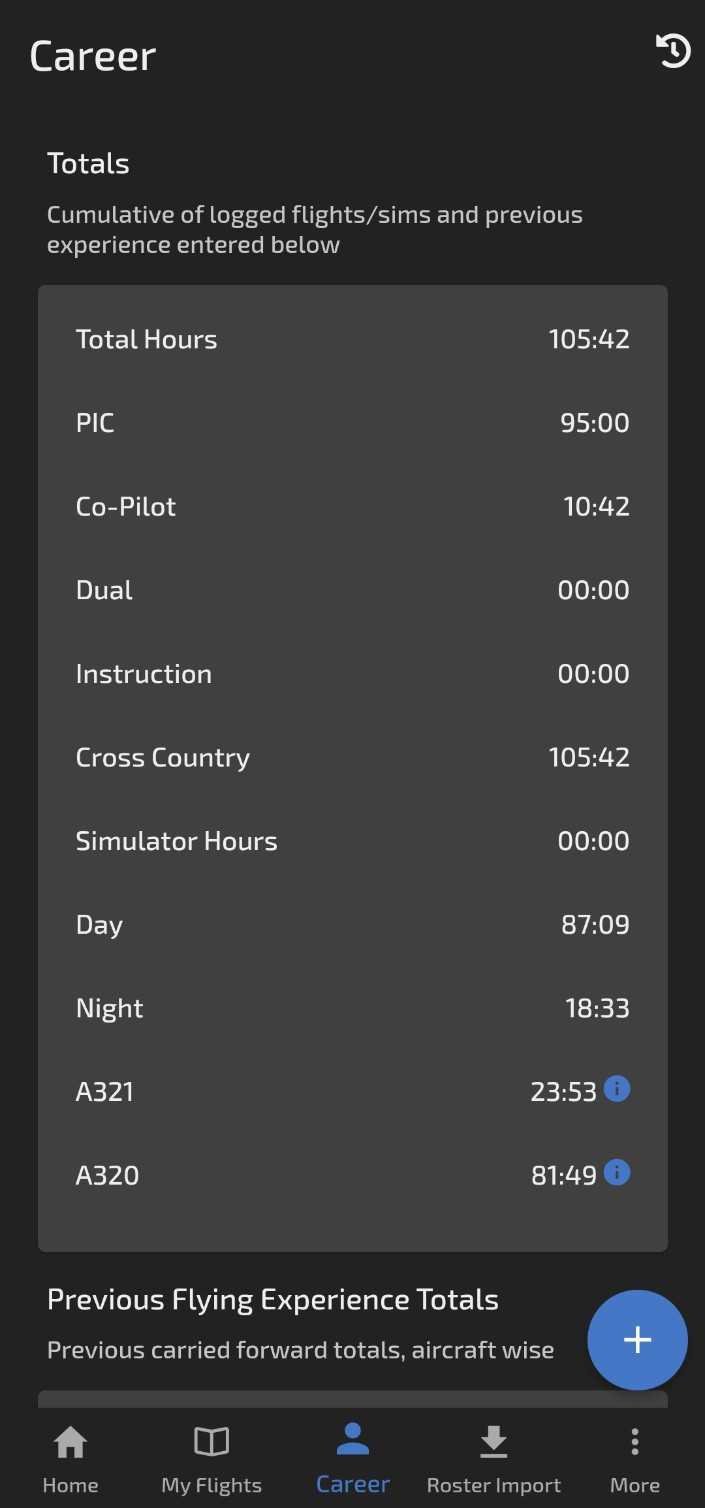Select the PIC hours row

click(353, 423)
